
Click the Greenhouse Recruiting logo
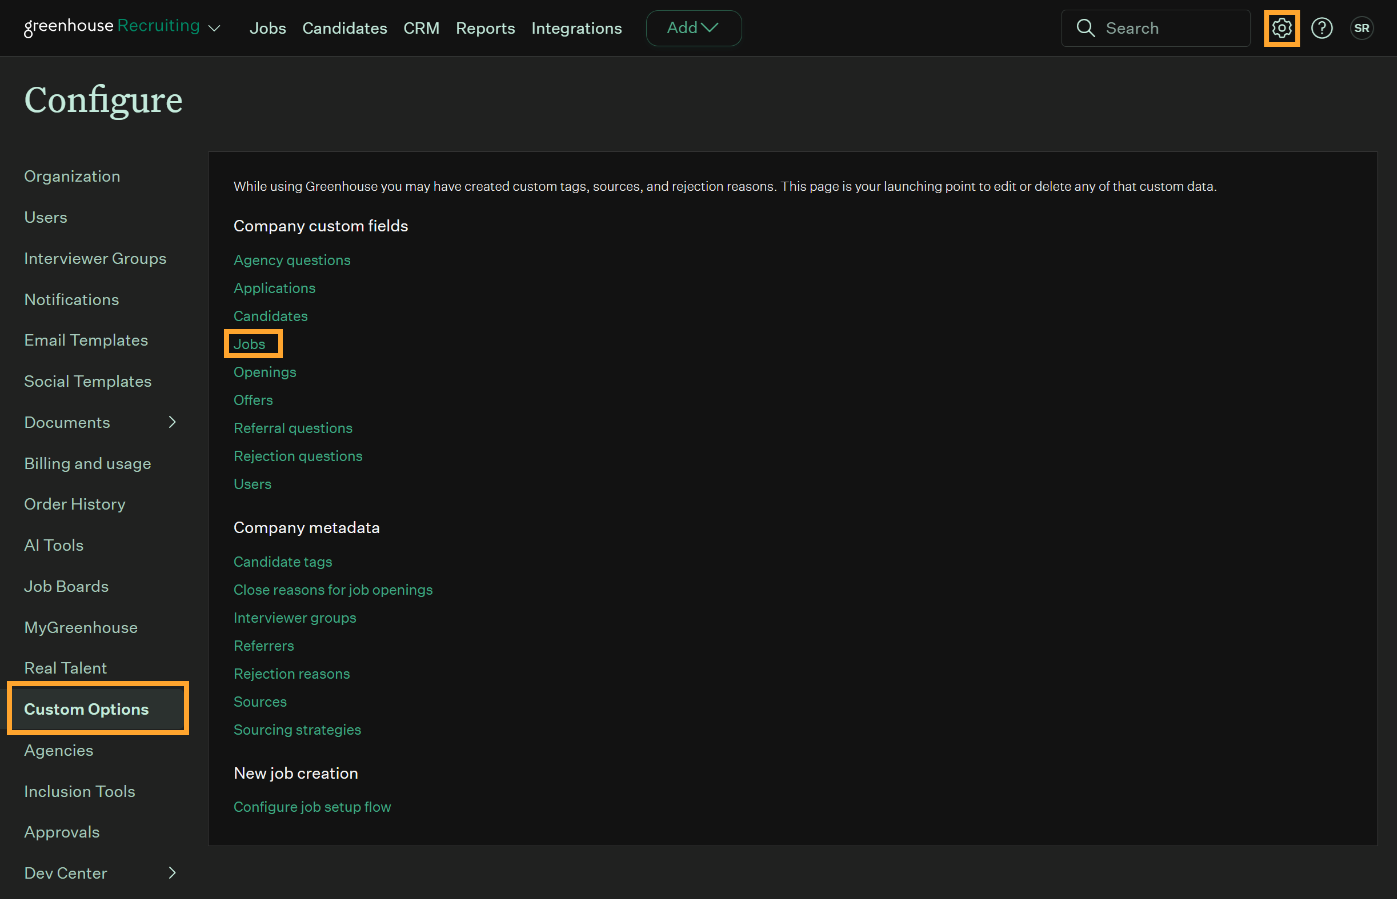point(112,27)
